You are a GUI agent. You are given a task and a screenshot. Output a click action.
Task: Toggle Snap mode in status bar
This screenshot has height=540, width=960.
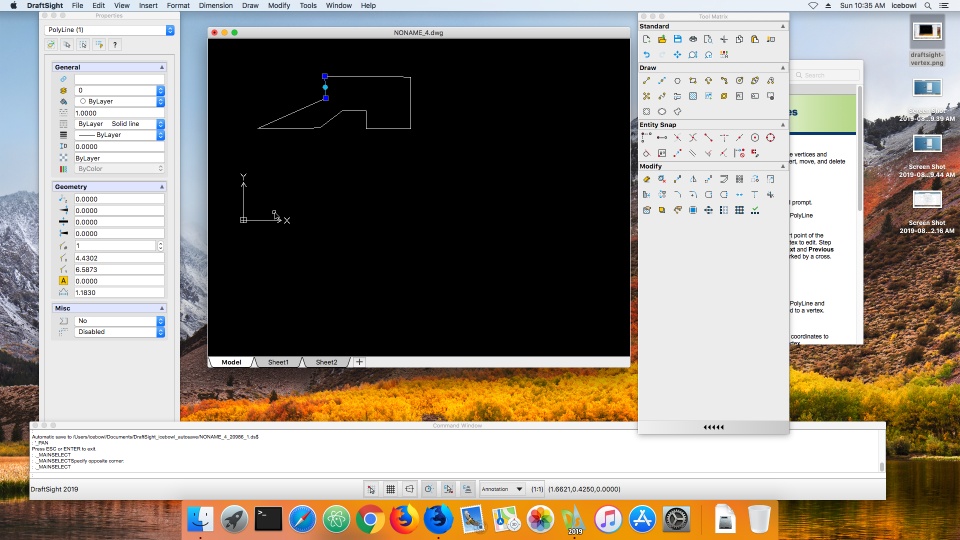point(371,489)
